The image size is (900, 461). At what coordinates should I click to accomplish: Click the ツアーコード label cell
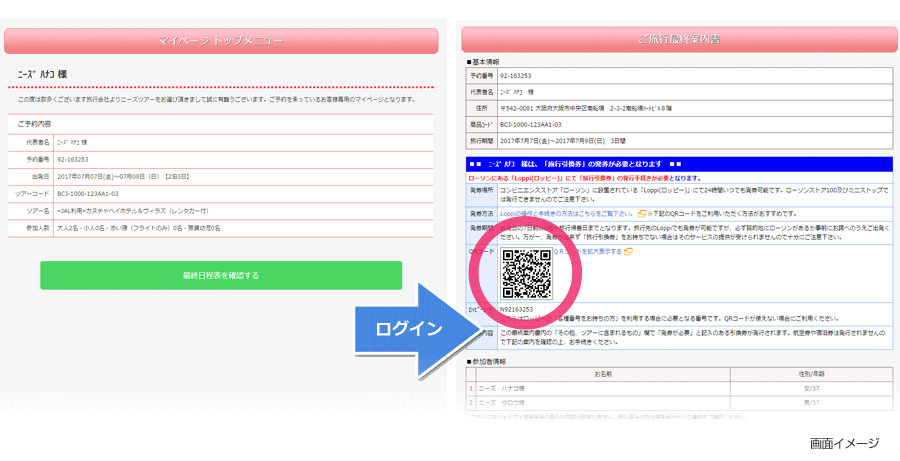tap(32, 193)
